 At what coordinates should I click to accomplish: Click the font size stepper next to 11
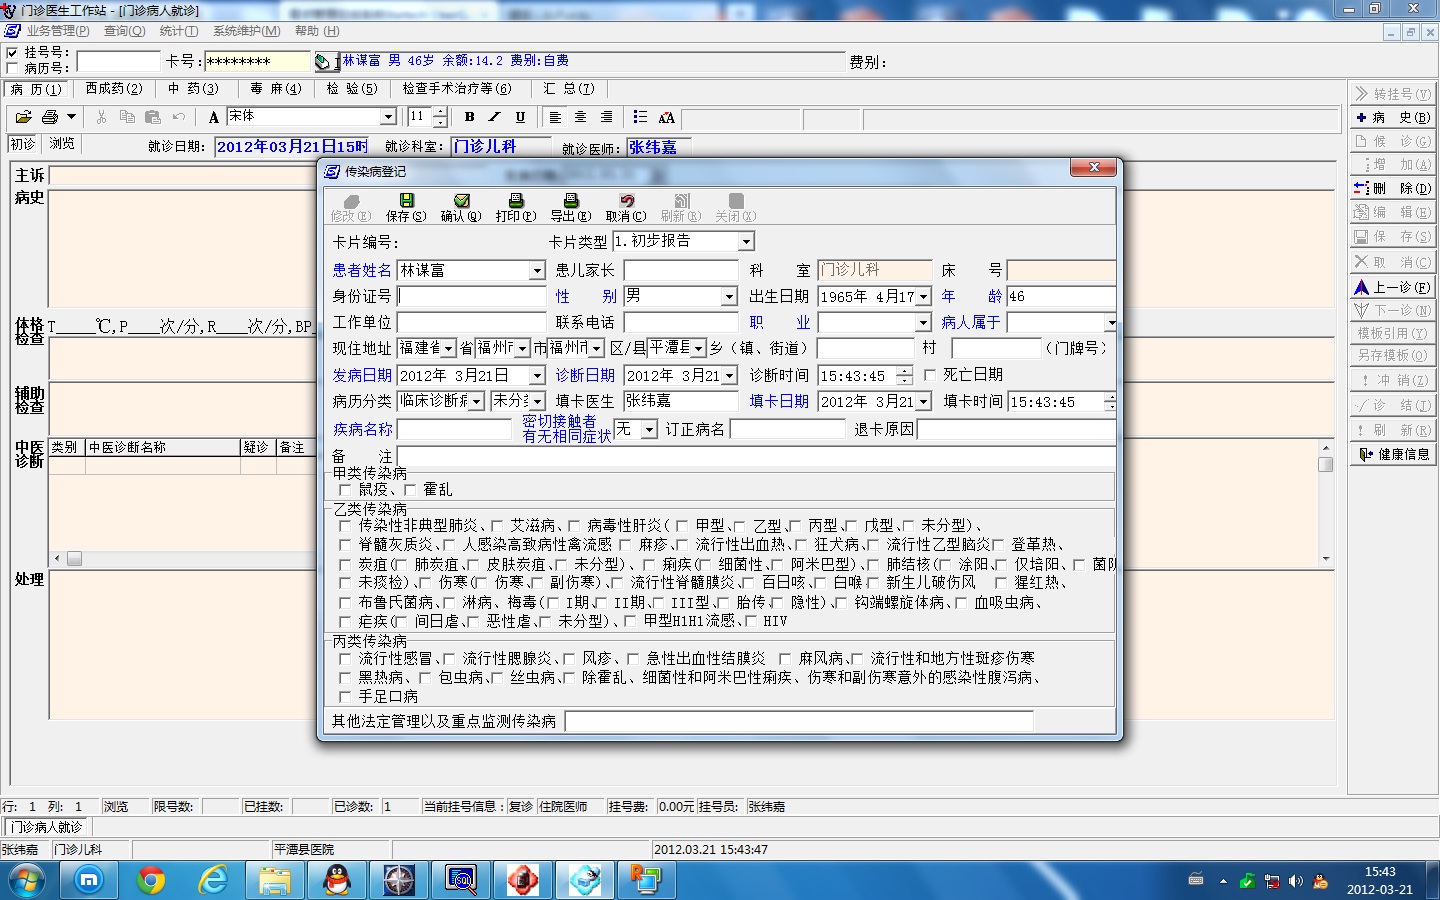point(440,117)
